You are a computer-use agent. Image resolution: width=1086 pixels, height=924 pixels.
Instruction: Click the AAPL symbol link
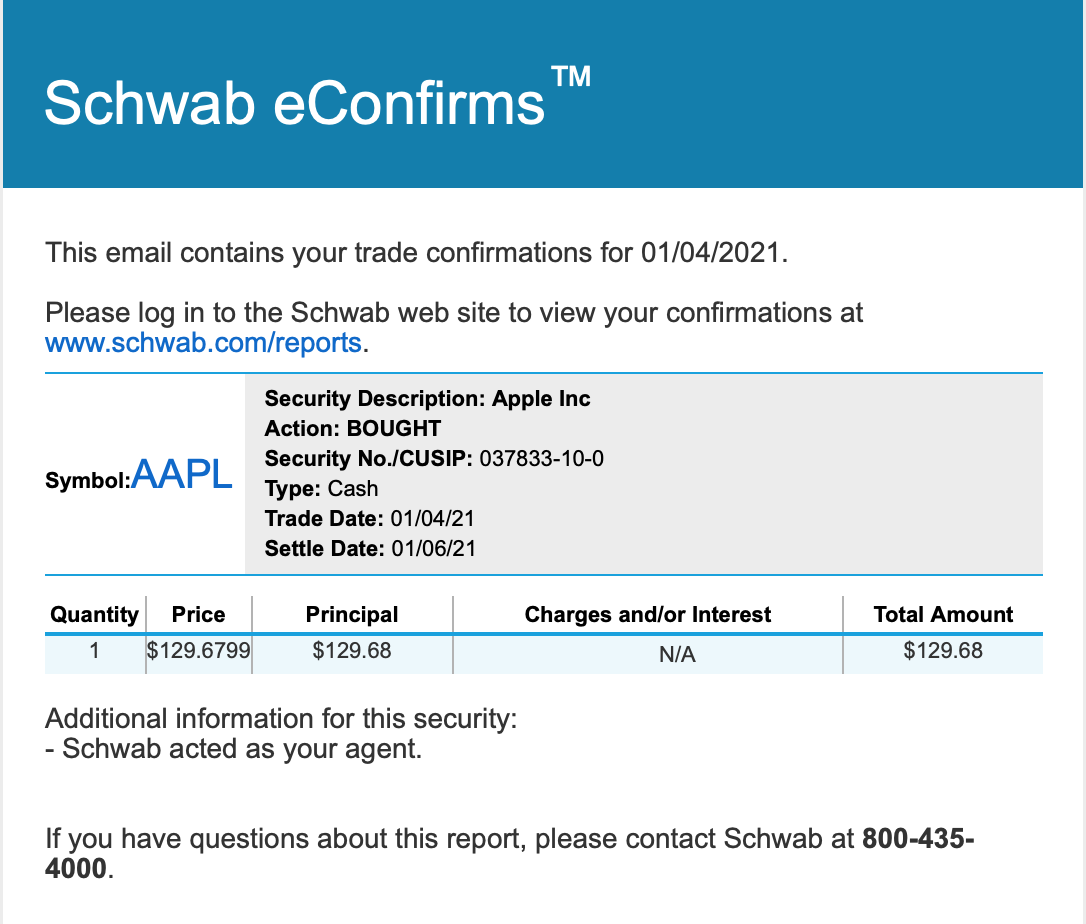pyautogui.click(x=181, y=474)
